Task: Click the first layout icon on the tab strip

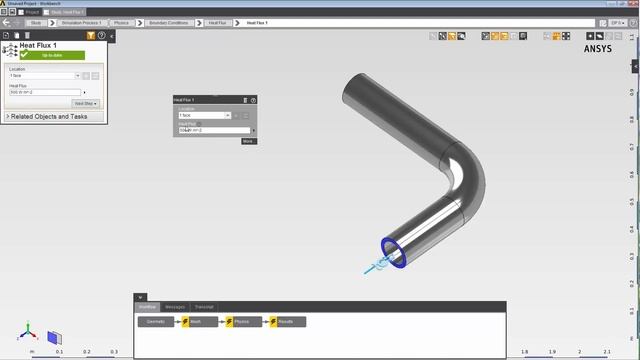Action: (4, 12)
